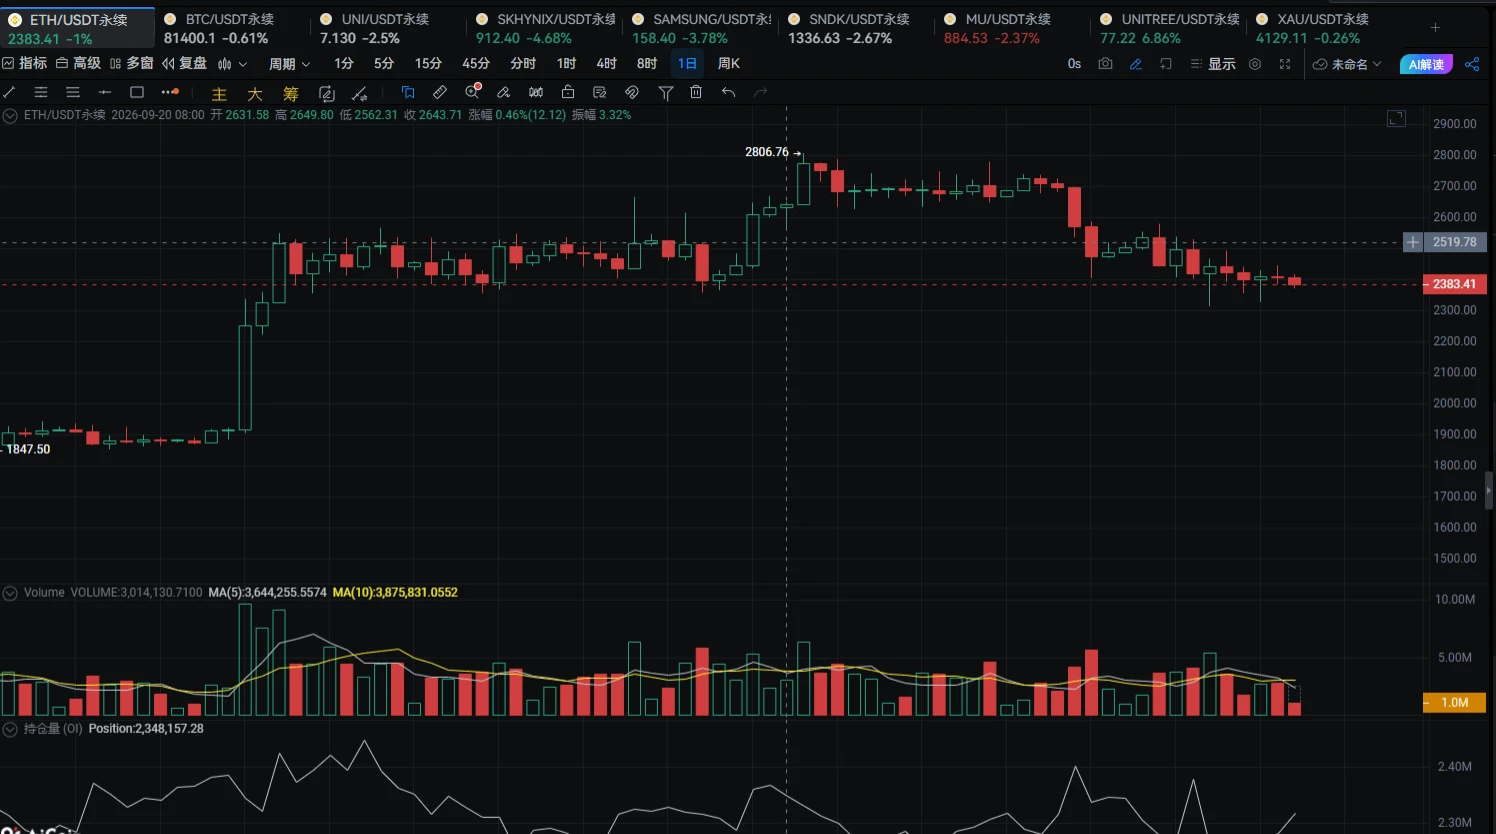Click the AI解读 button
This screenshot has width=1496, height=834.
tap(1426, 64)
